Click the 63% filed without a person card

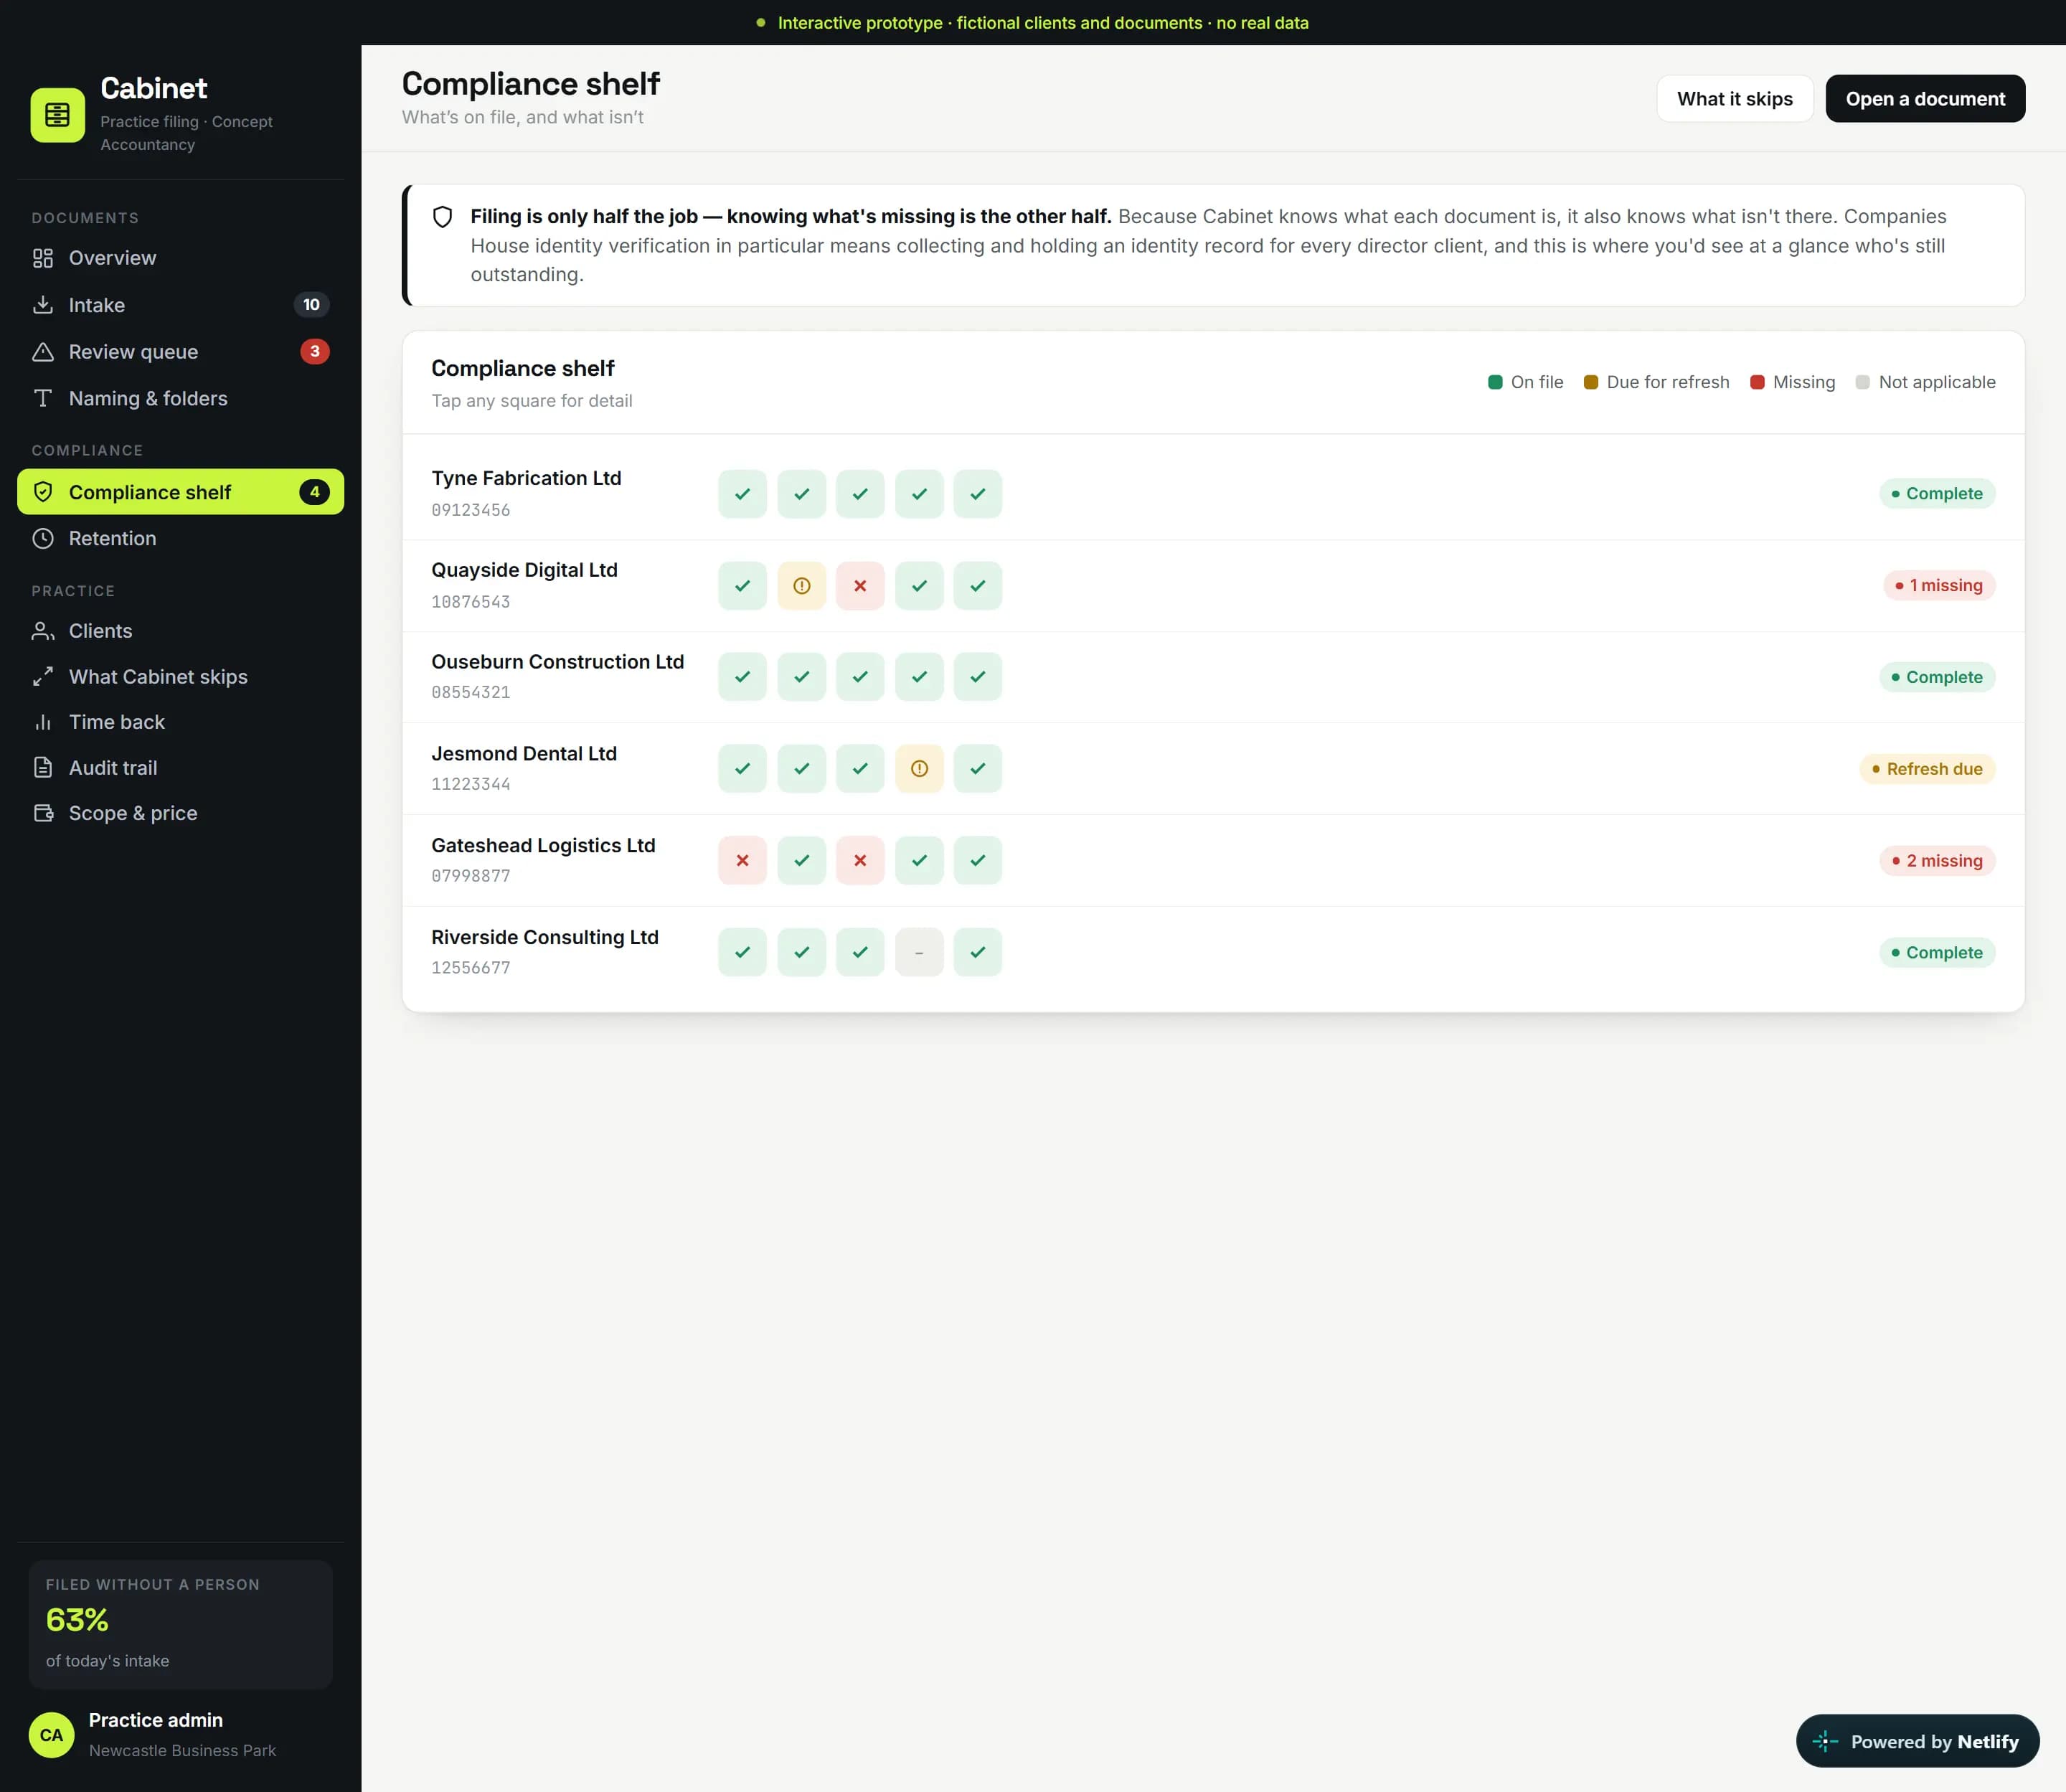[x=180, y=1625]
